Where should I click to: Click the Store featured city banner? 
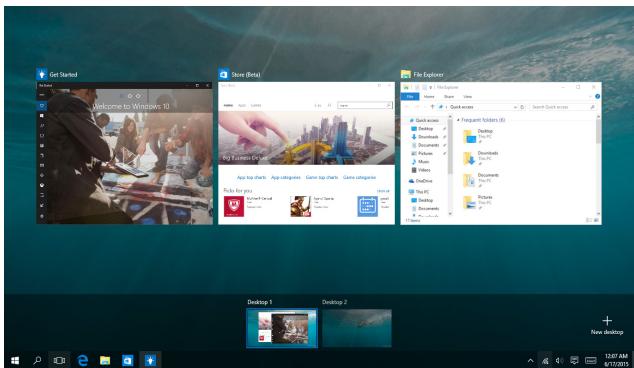(306, 138)
